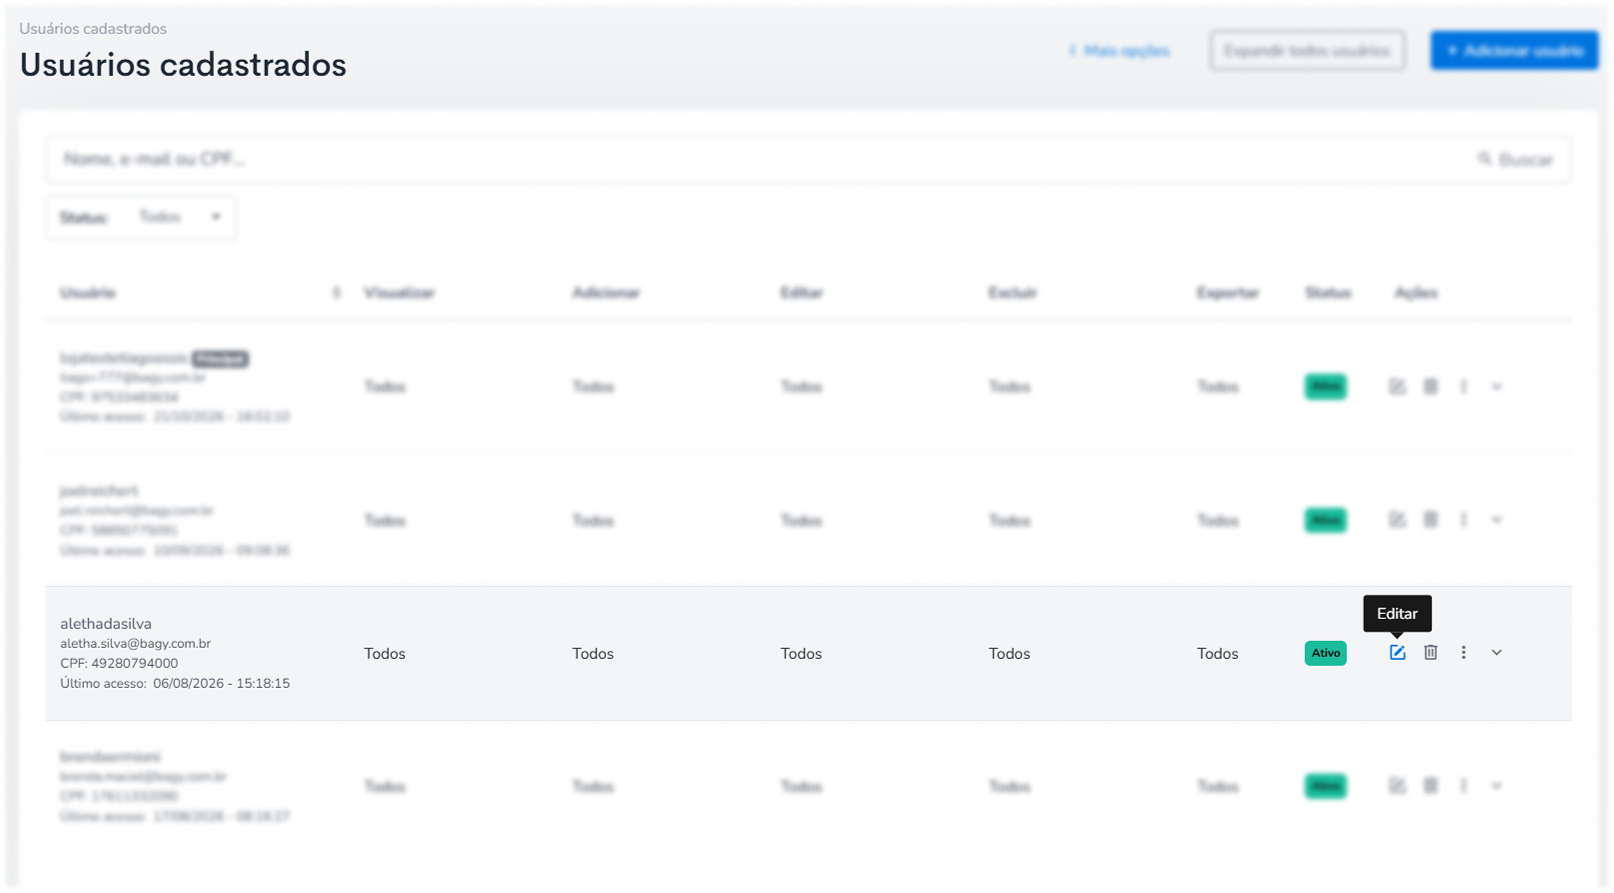Click alethadasilva's Todos under Visualizar
This screenshot has height=893, width=1614.
coord(385,654)
